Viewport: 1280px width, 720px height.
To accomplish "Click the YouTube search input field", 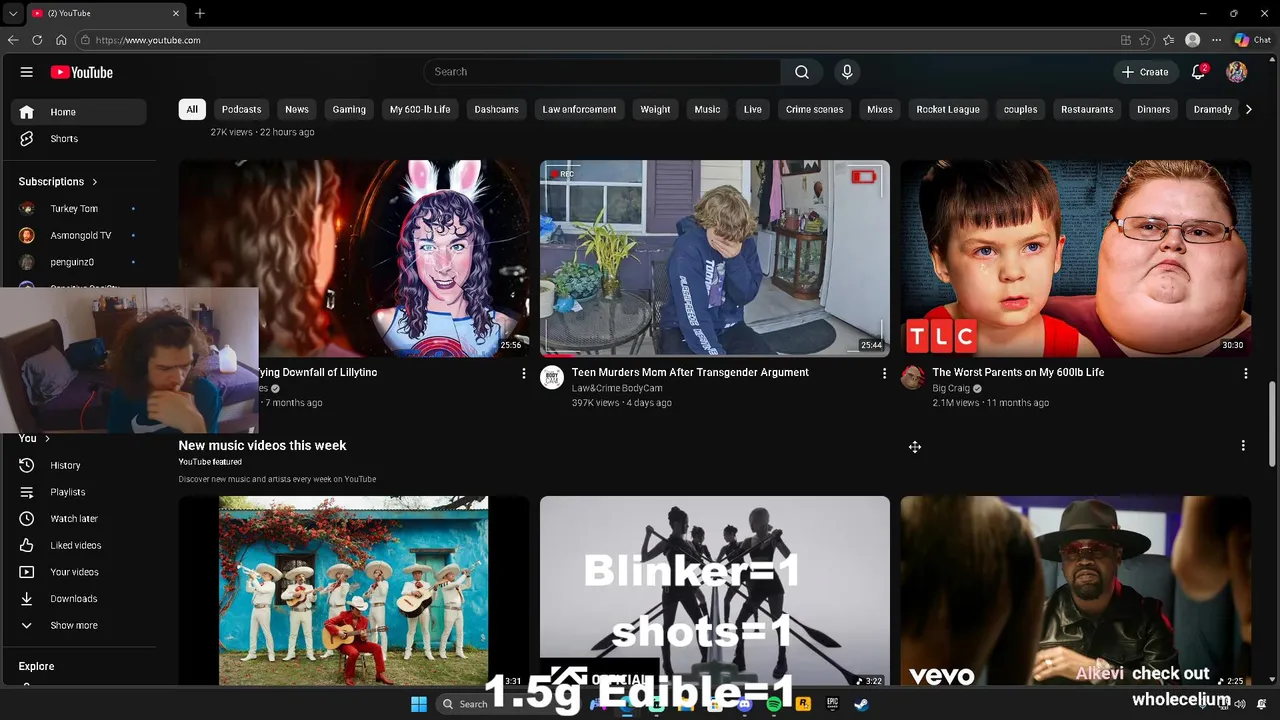I will [602, 72].
